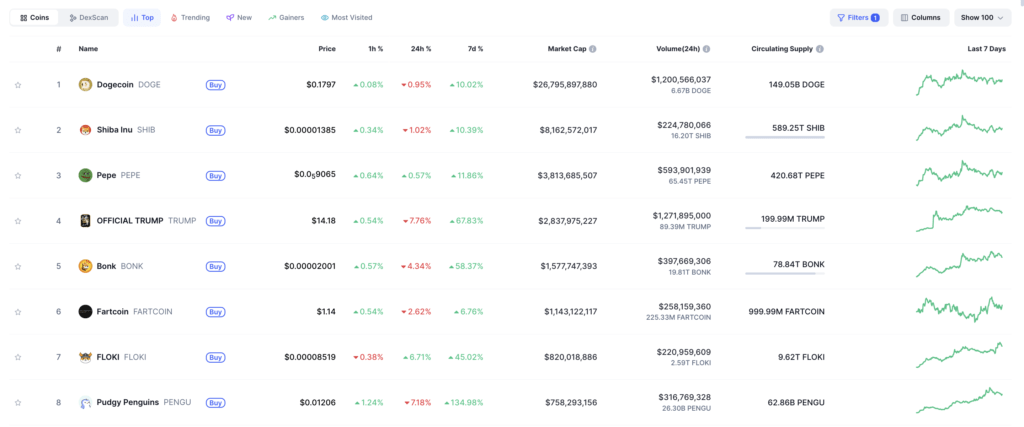Sort the table by rank # column
Viewport: 1024px width, 427px height.
tap(59, 49)
